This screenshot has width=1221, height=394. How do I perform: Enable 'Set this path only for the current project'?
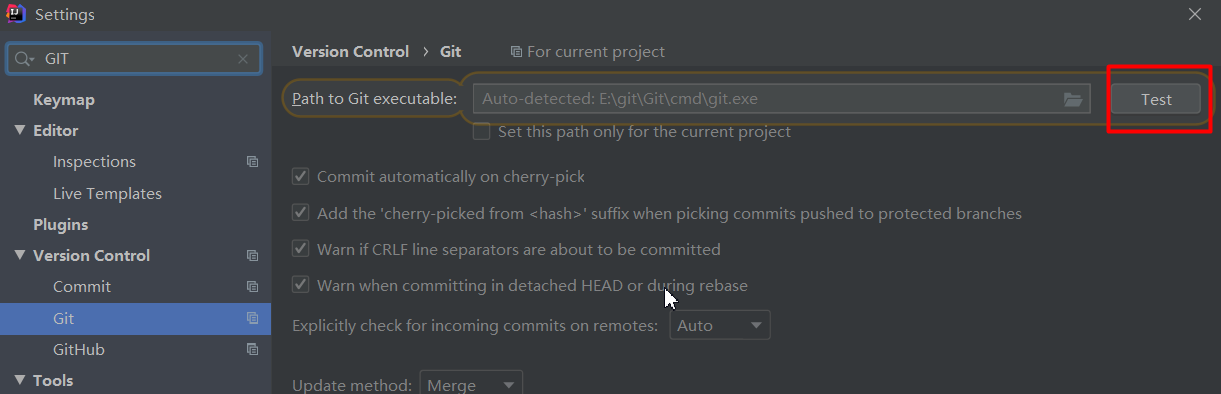482,131
